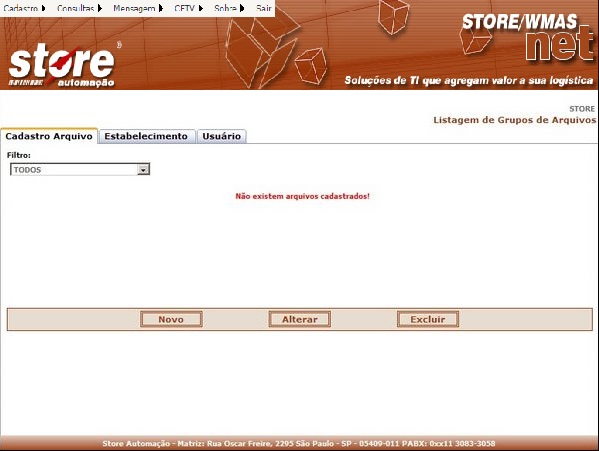599x451 pixels.
Task: Open the Filtro dropdown arrow
Action: 143,170
